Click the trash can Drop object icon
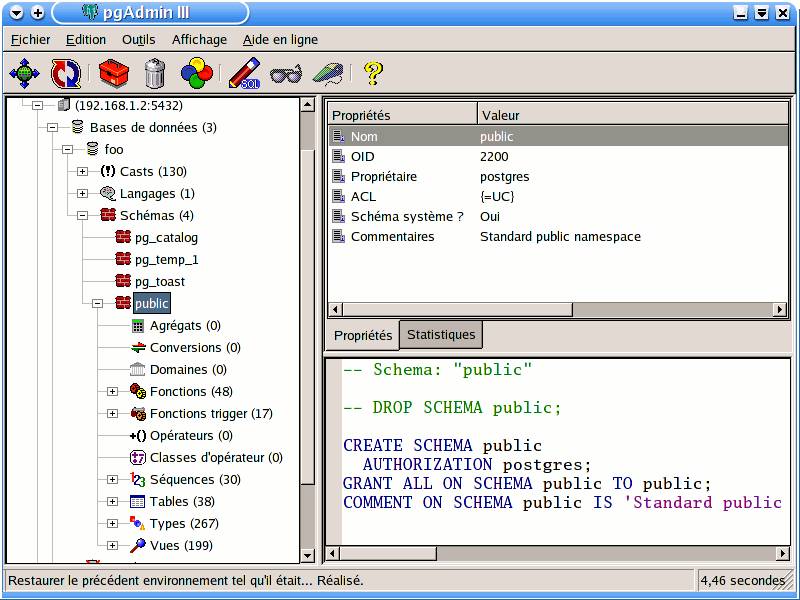 click(155, 73)
